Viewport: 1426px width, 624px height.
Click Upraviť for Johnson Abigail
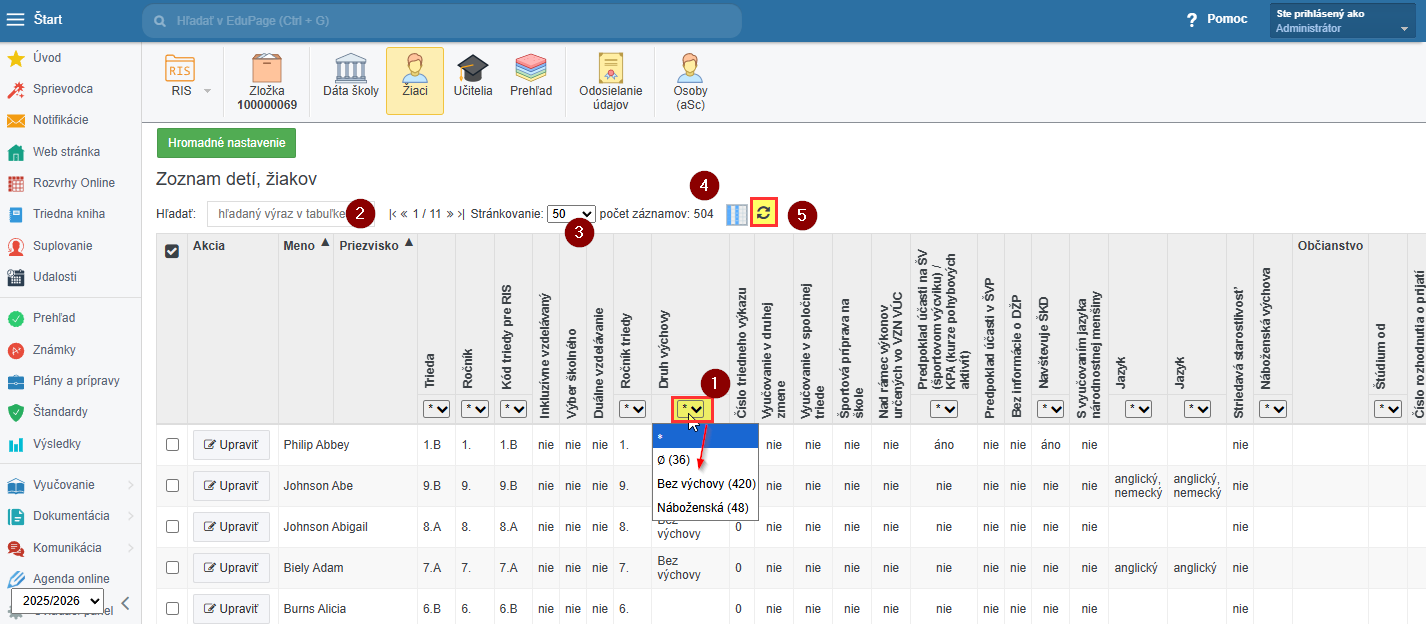point(231,527)
